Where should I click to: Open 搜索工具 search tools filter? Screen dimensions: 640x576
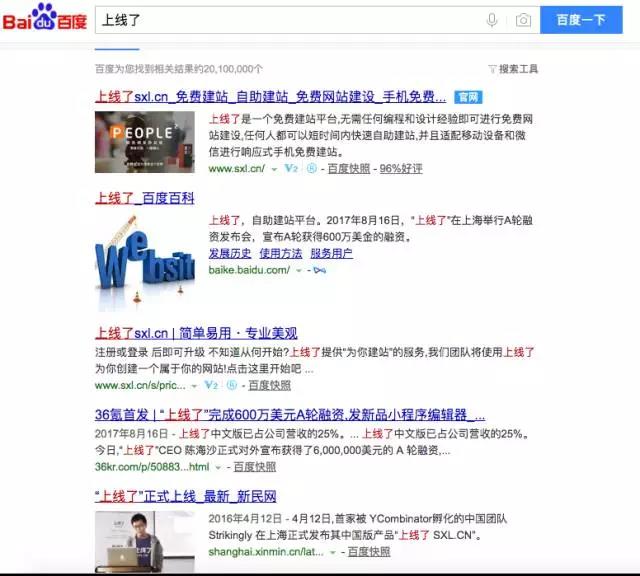513,69
